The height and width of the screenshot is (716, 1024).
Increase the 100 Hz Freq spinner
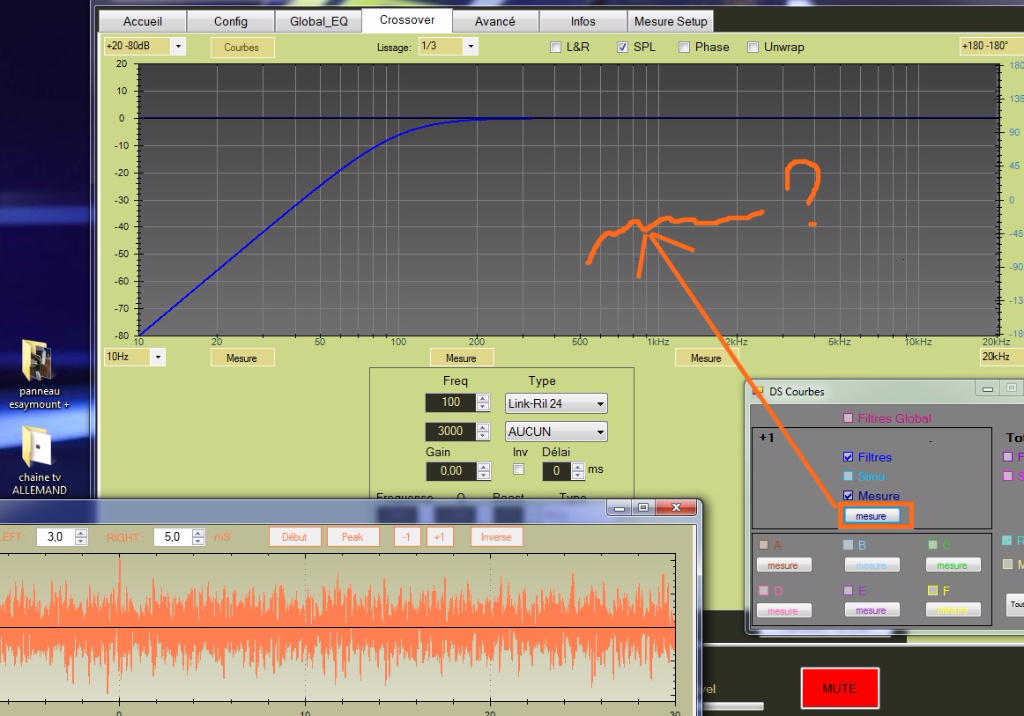(483, 399)
